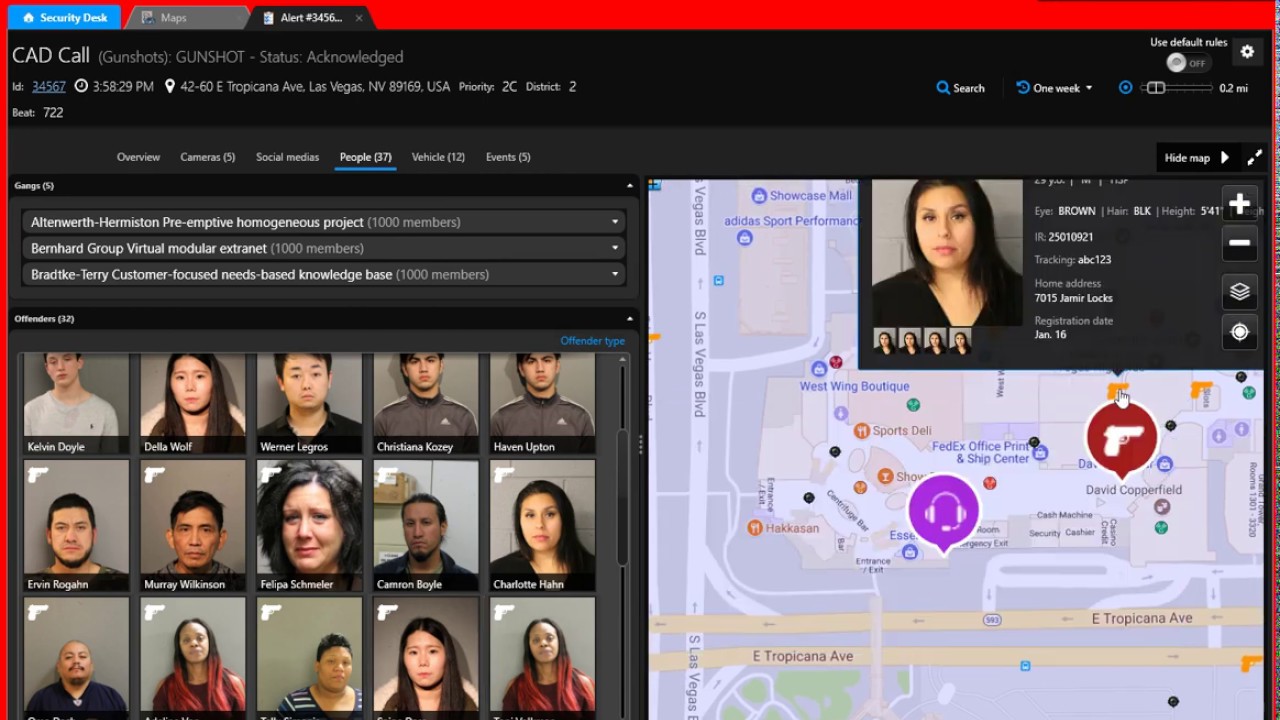This screenshot has width=1280, height=720.
Task: Expand the Altenwerth-Hermiston Pre-emptive homogeneous project gang
Action: click(324, 222)
